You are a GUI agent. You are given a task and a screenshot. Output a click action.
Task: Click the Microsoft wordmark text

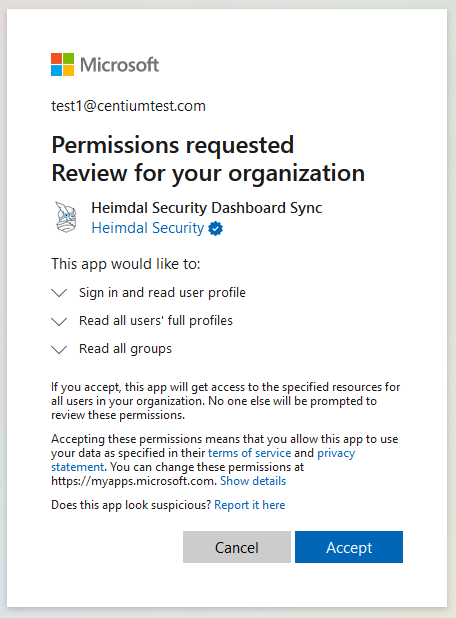click(x=119, y=65)
